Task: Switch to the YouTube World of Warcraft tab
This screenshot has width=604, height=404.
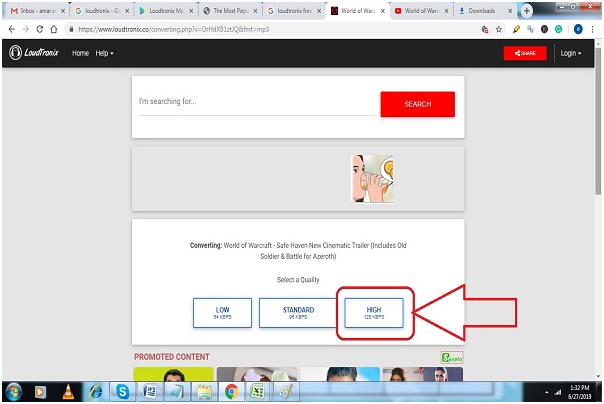Action: pos(421,11)
